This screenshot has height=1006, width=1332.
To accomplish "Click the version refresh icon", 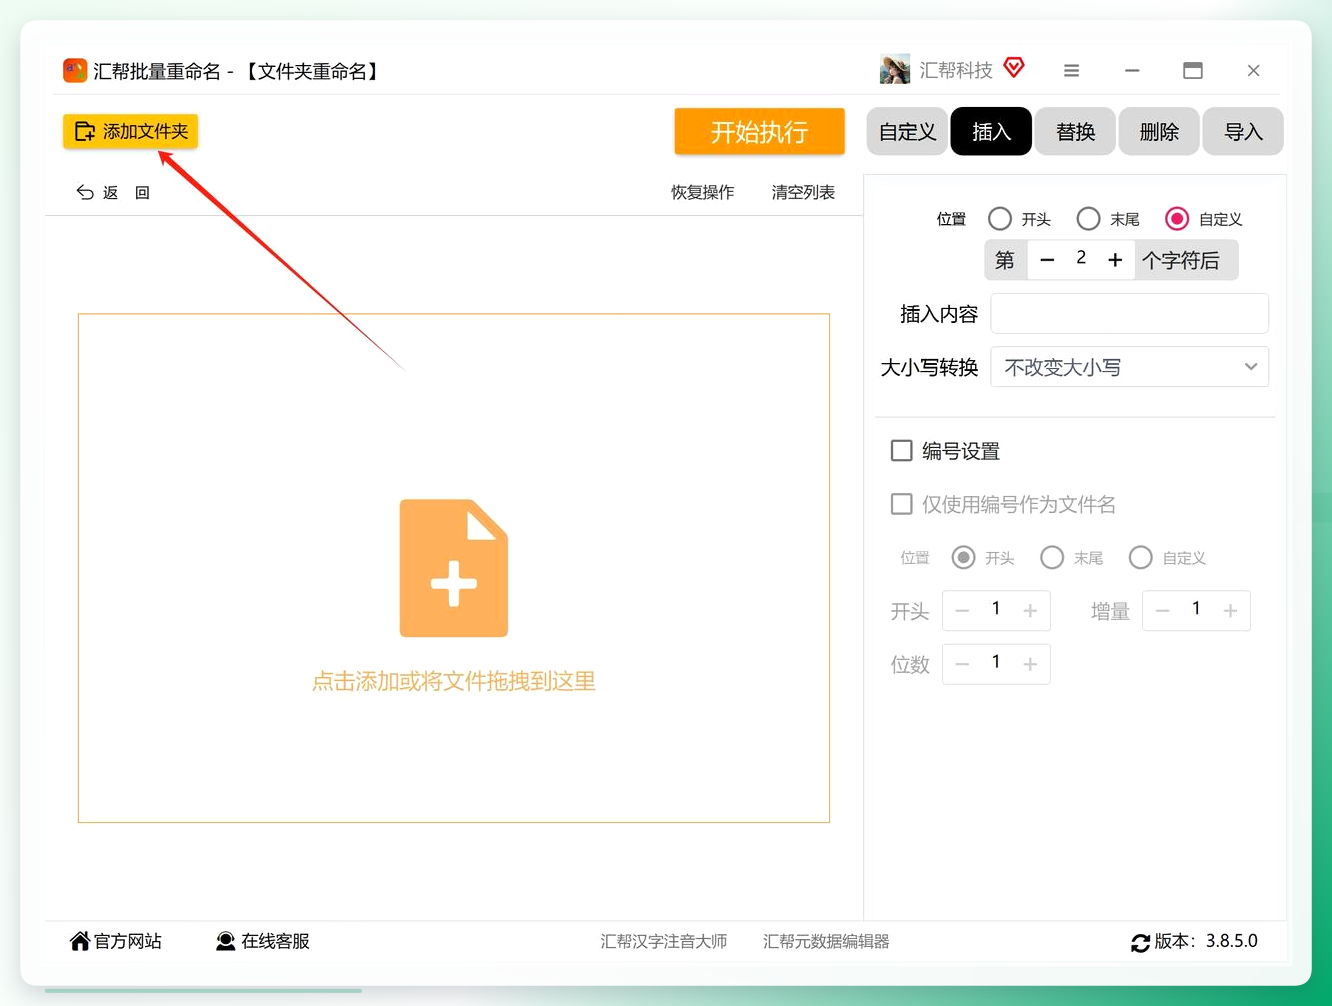I will tap(1140, 943).
